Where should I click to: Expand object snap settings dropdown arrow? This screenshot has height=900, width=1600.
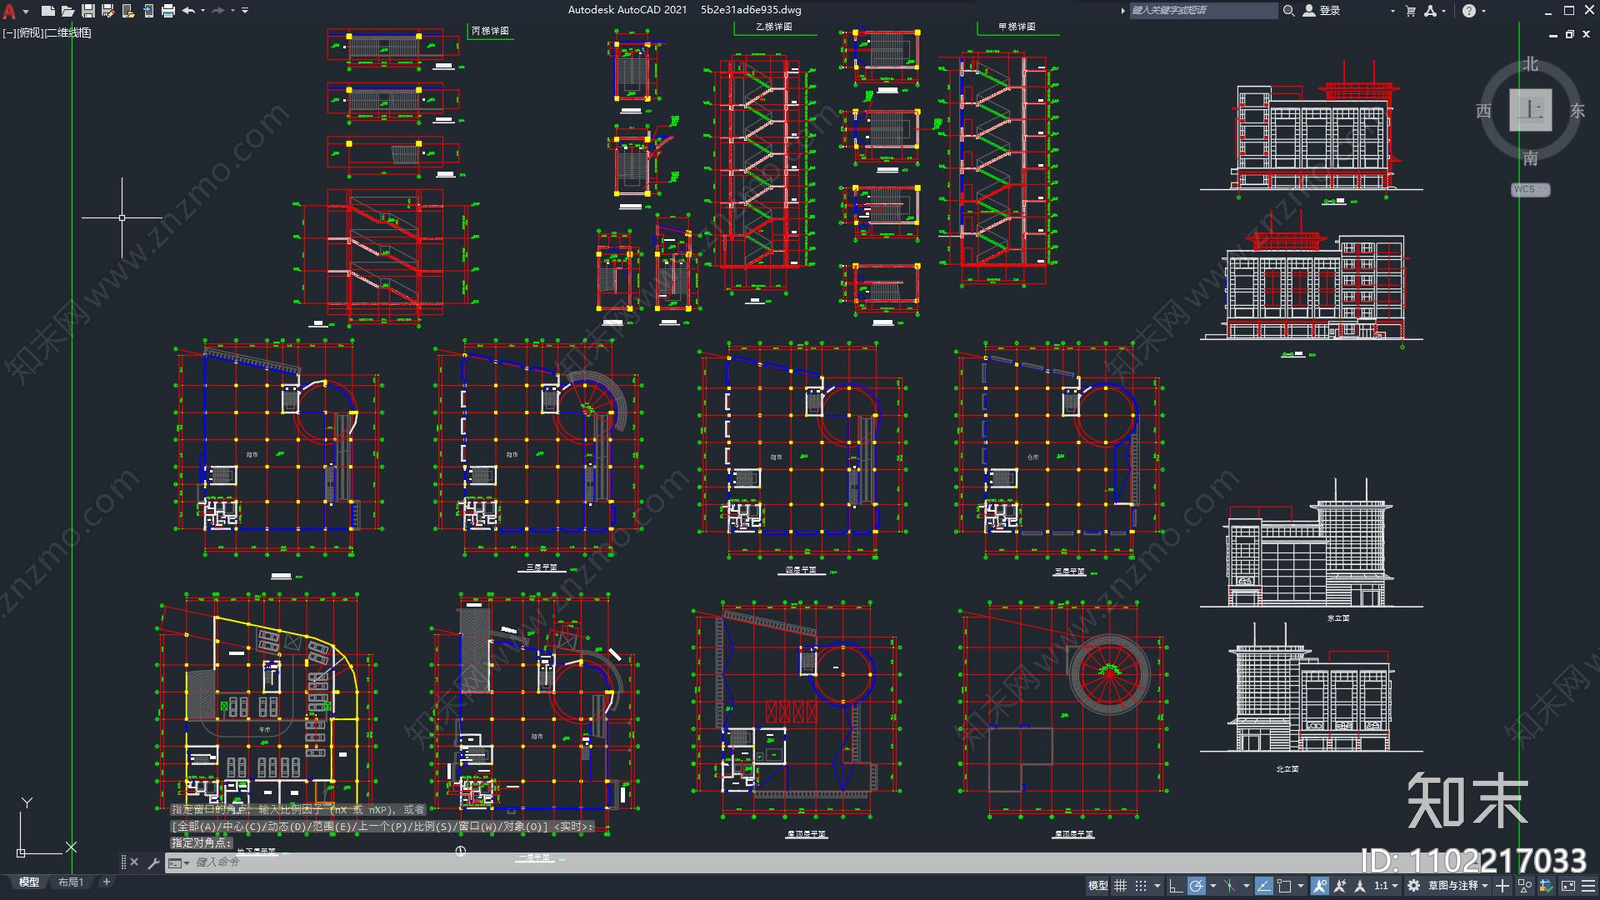[x=1301, y=885]
